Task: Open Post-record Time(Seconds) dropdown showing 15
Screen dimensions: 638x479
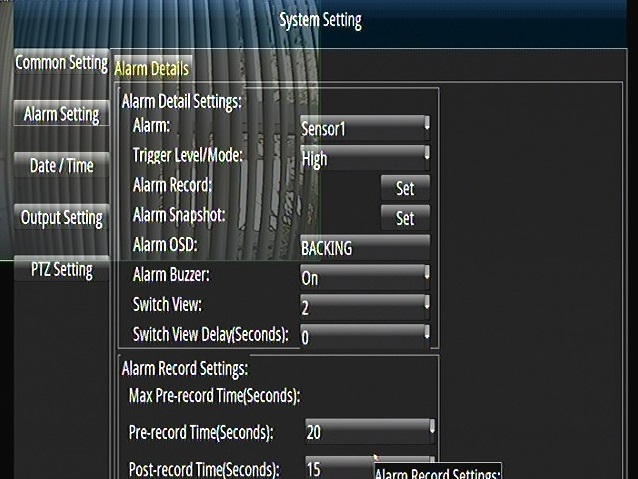Action: [x=370, y=468]
